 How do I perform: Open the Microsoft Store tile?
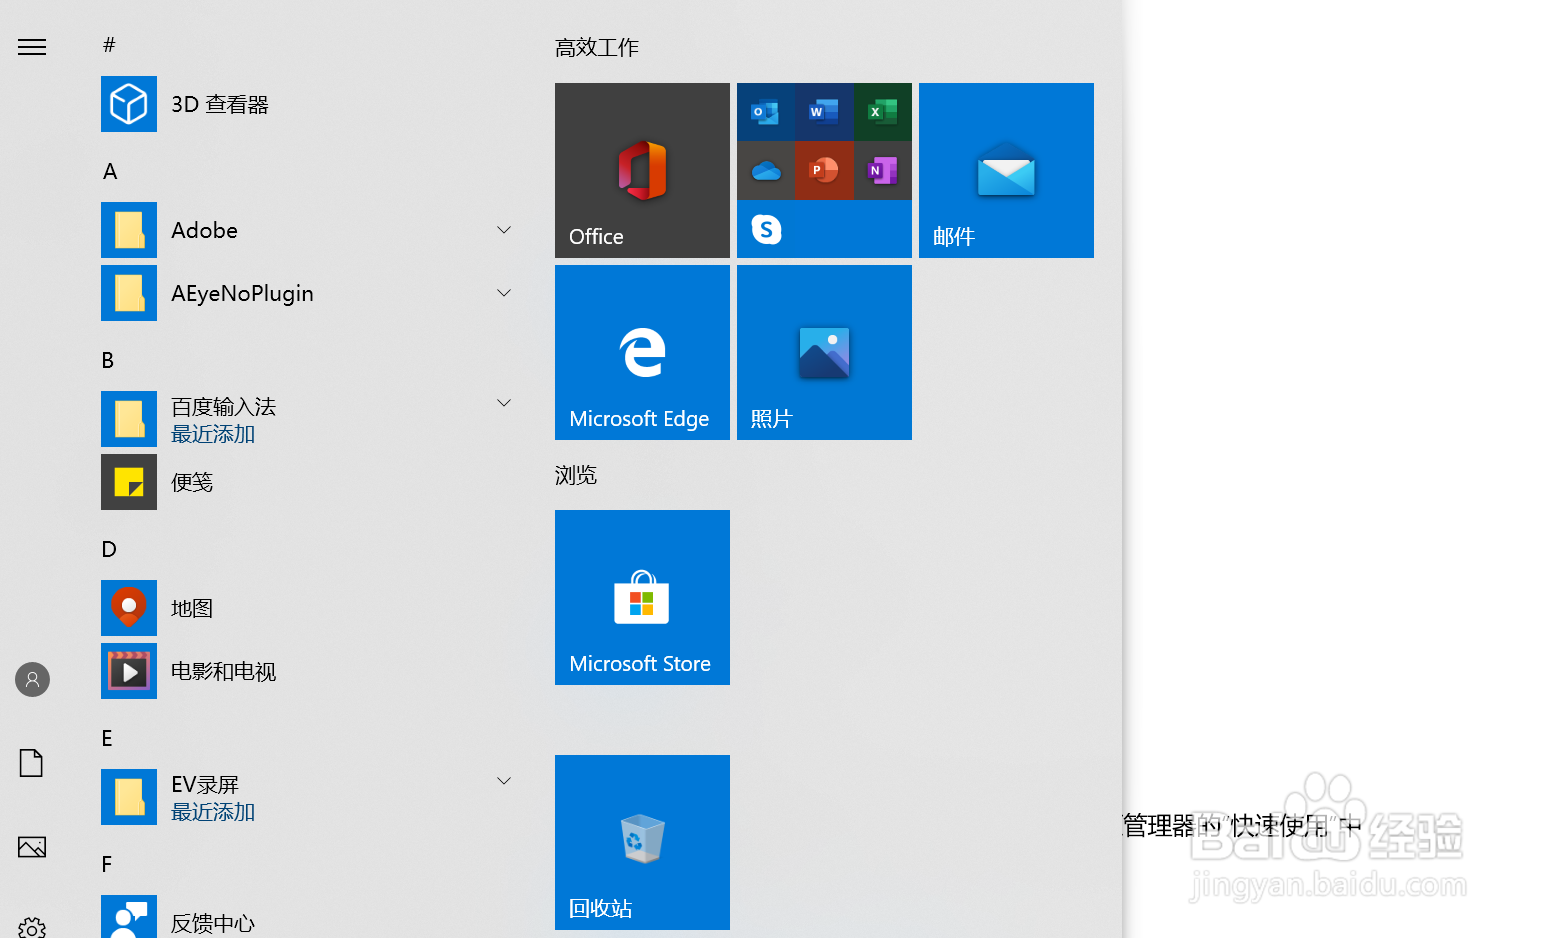click(x=642, y=597)
